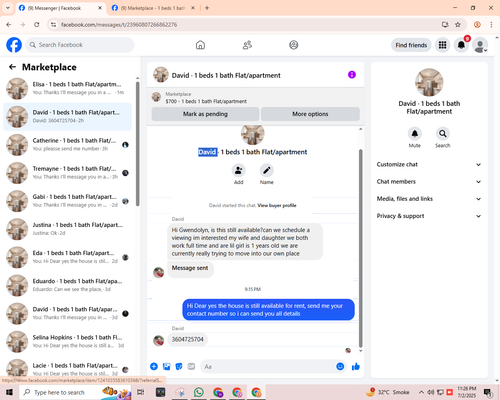Click More options button

[x=310, y=114]
